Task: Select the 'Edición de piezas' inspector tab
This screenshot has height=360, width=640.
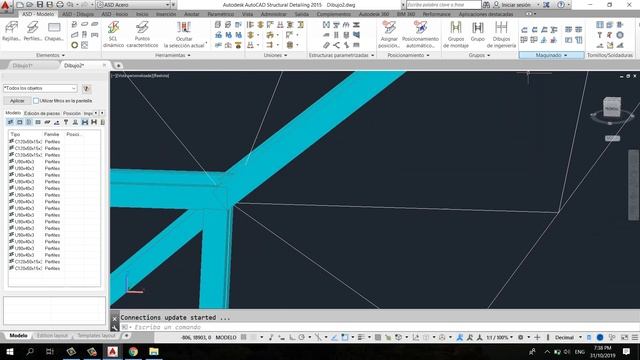Action: pyautogui.click(x=42, y=113)
